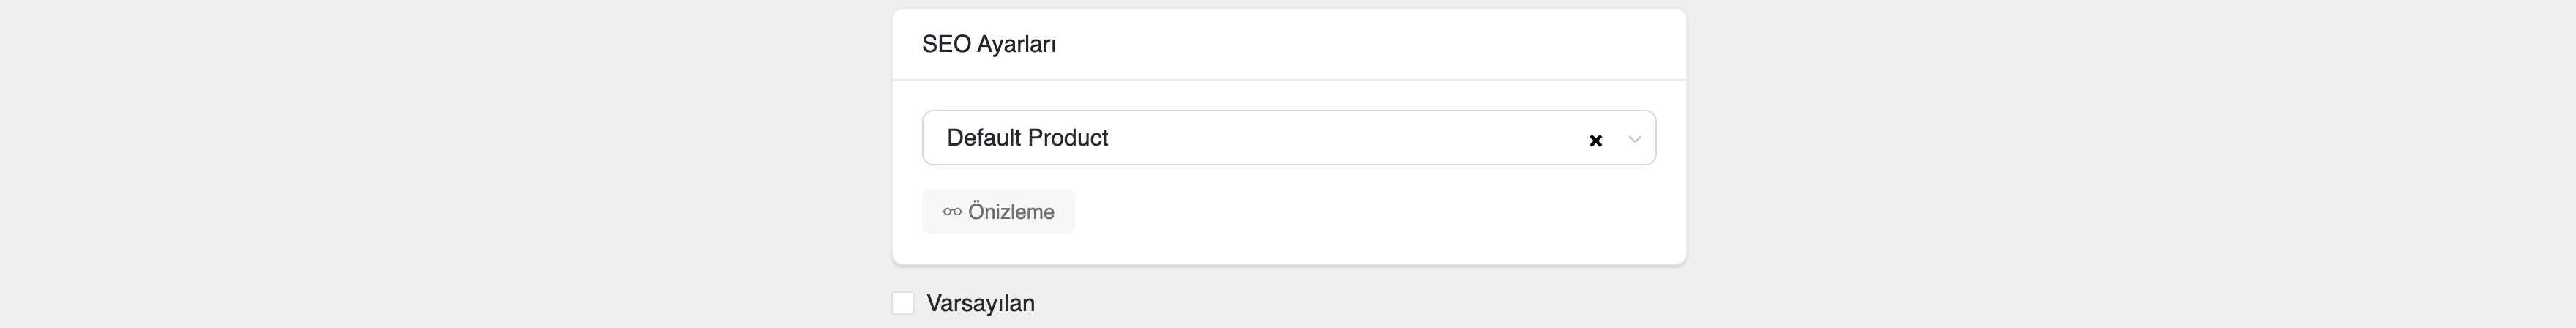Clear the Default Product selection

(1595, 141)
